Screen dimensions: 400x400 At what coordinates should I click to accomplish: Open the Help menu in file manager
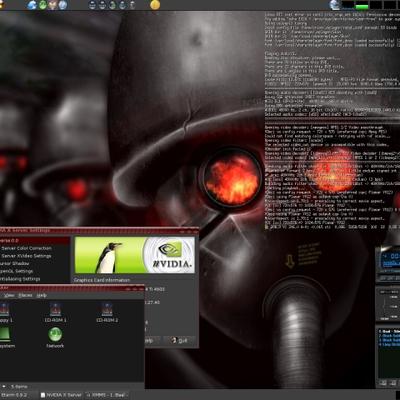pyautogui.click(x=42, y=295)
